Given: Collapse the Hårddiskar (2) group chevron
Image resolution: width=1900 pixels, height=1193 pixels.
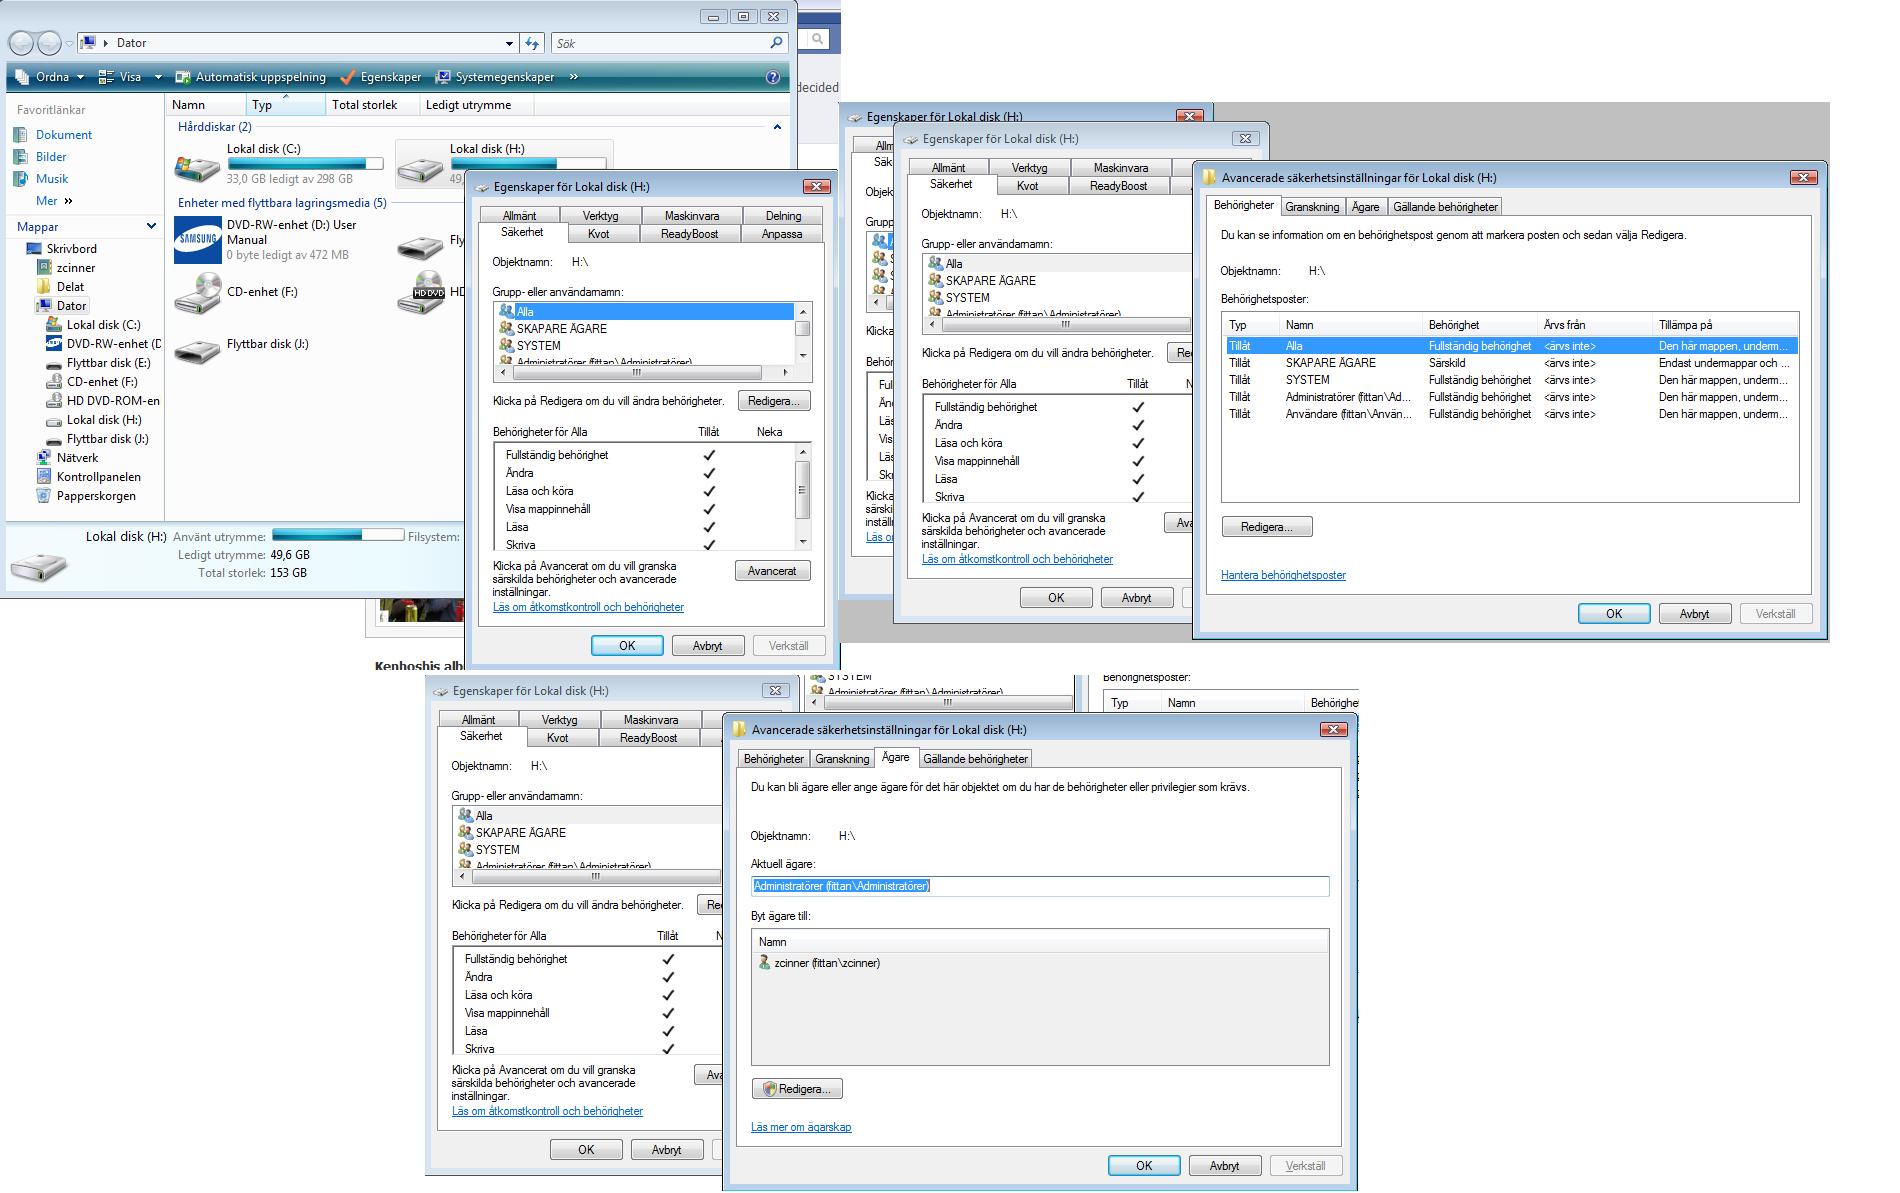Looking at the screenshot, I should pos(777,127).
